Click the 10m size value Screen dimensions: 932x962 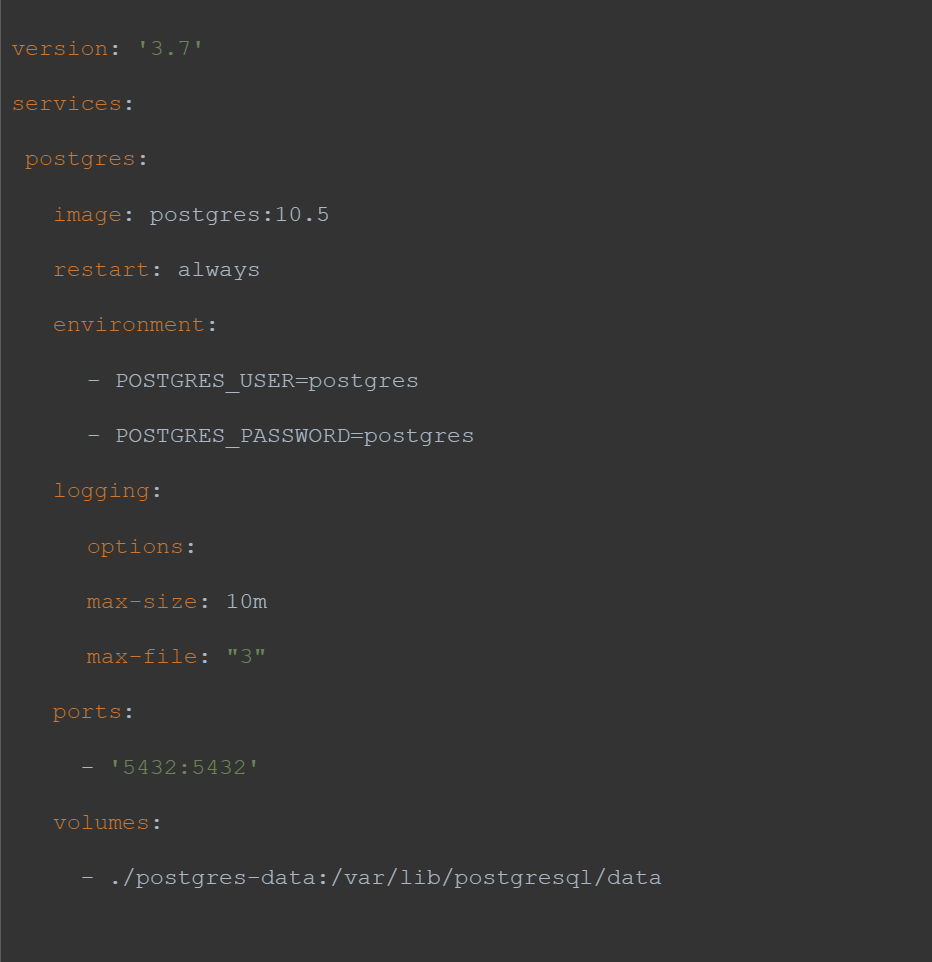point(246,602)
